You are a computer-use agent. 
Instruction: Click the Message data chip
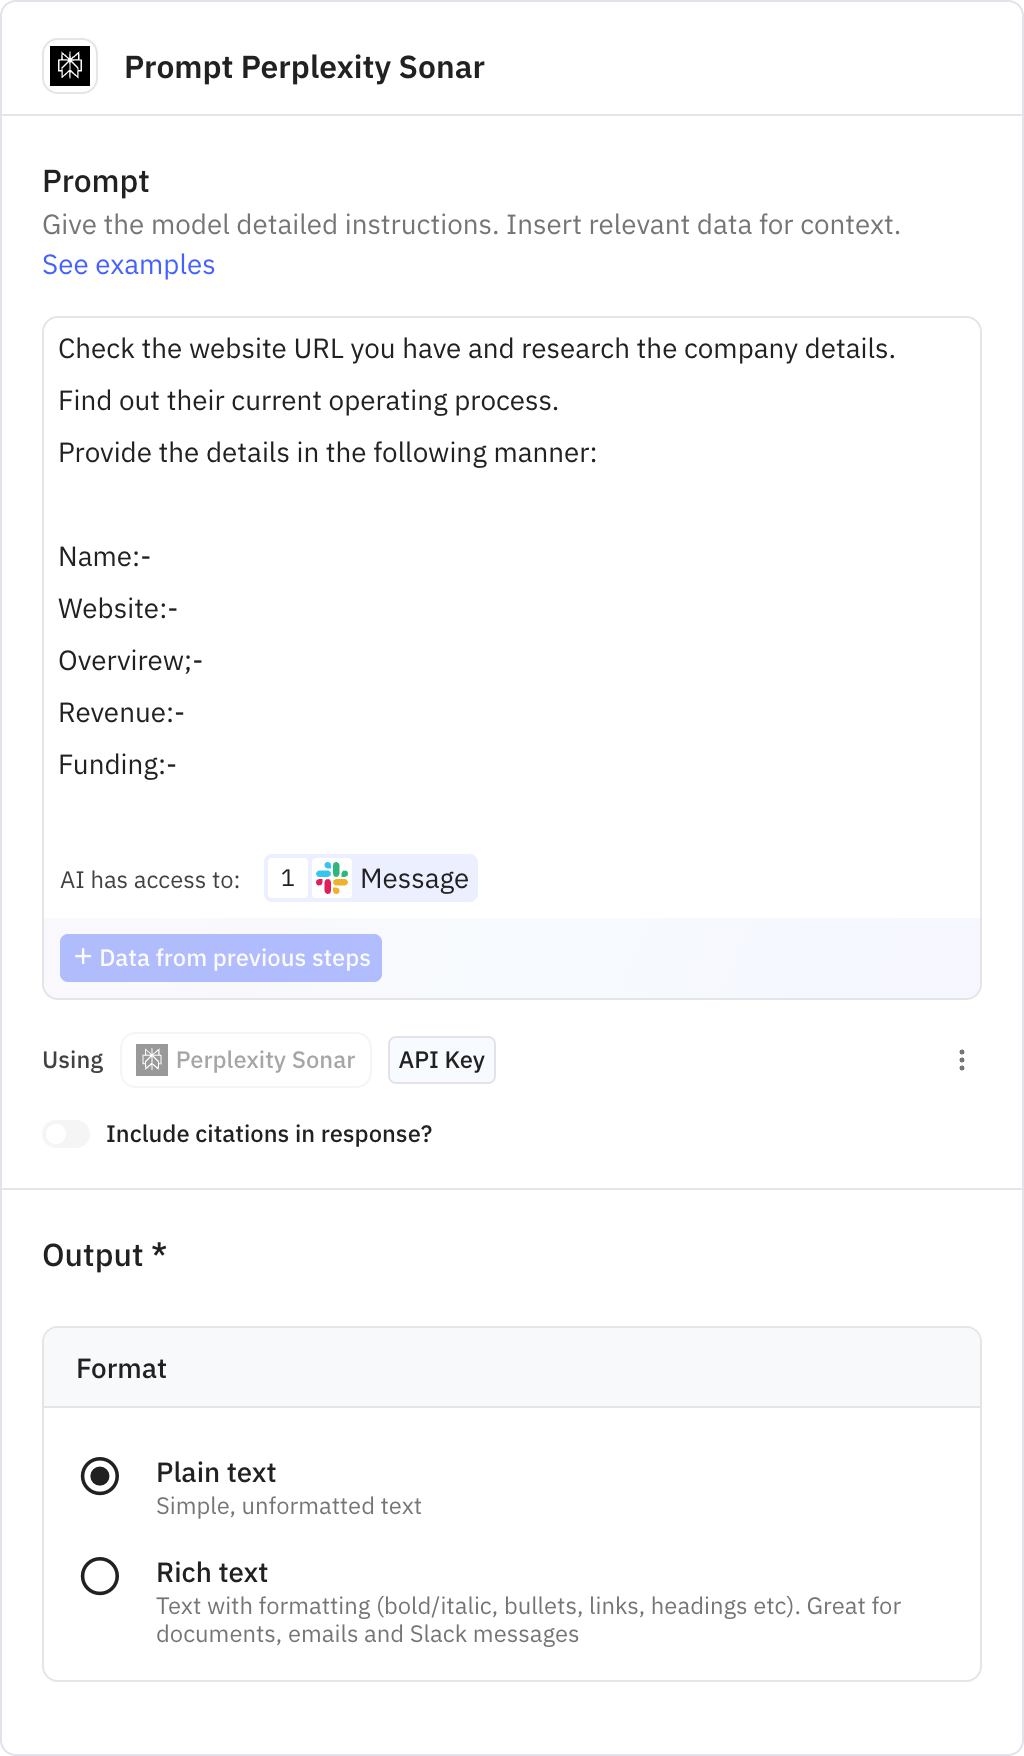414,878
